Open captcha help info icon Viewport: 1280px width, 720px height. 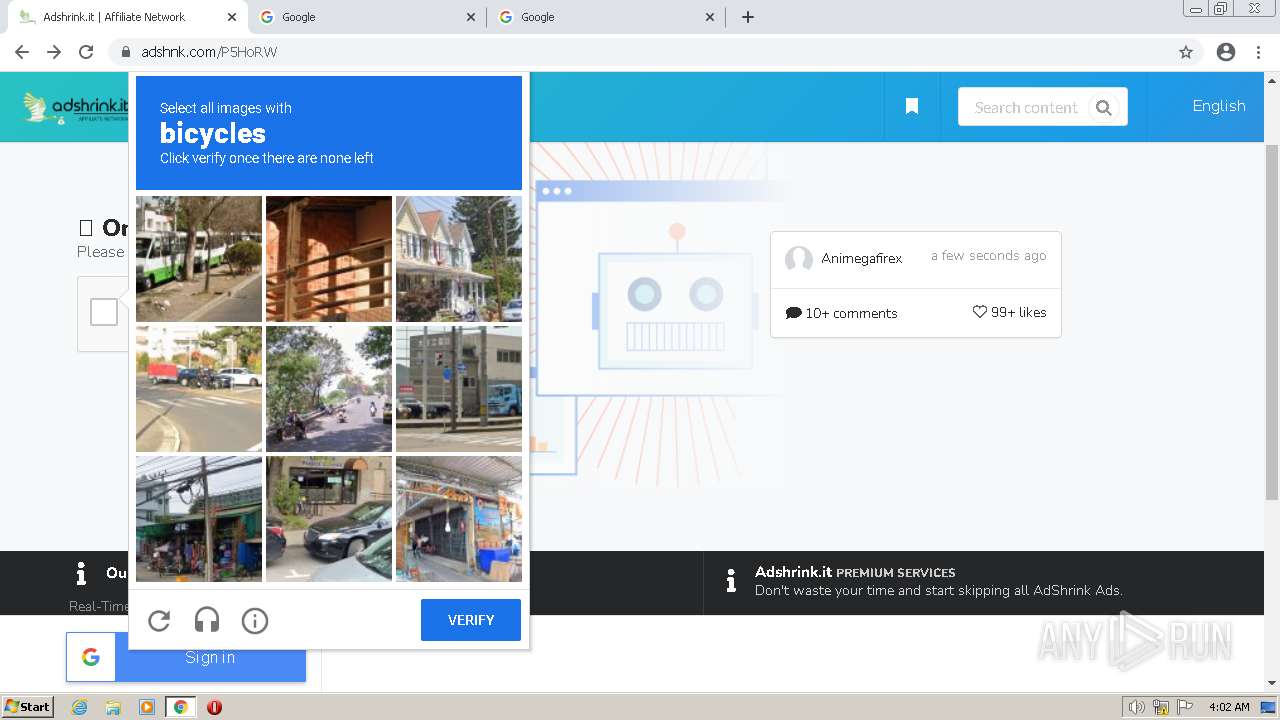255,621
